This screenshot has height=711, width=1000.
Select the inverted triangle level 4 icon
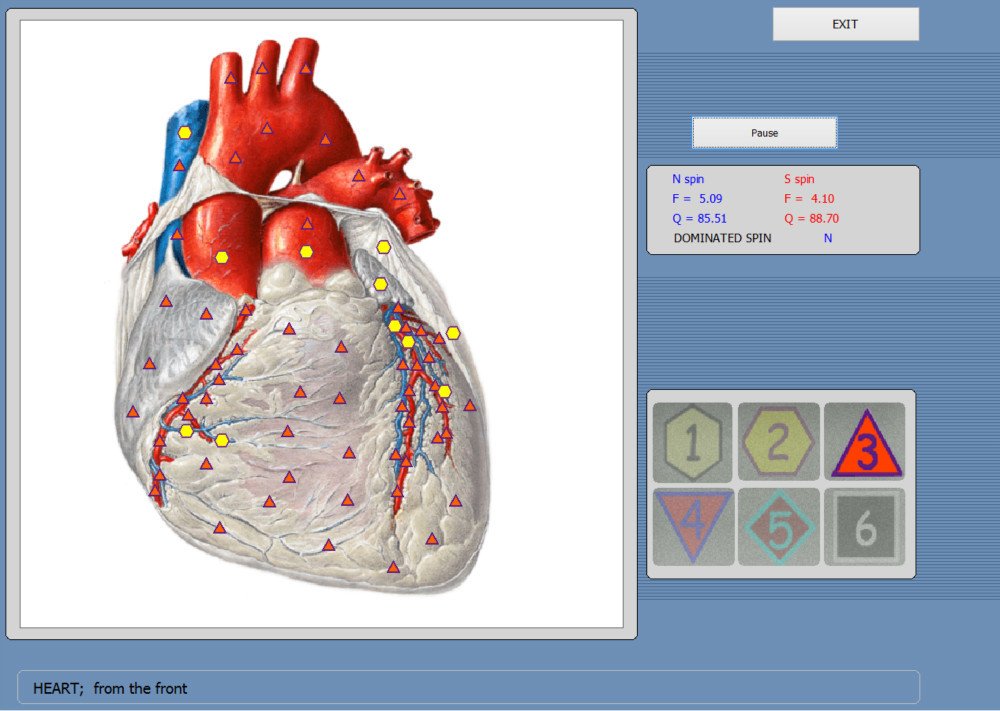(692, 525)
